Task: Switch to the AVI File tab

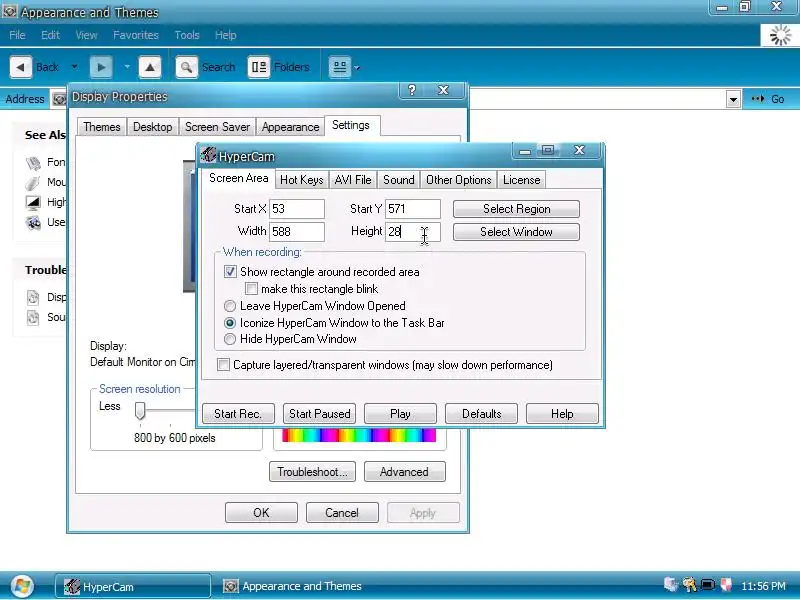Action: pyautogui.click(x=353, y=180)
